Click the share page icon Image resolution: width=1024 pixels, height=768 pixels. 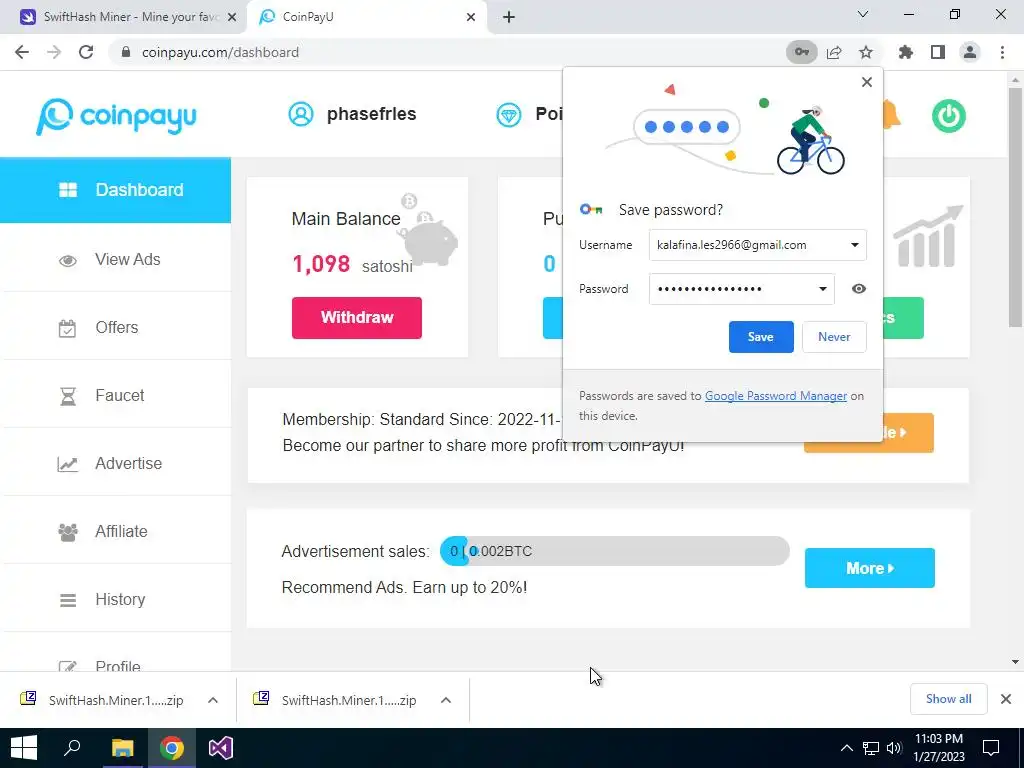(x=834, y=52)
